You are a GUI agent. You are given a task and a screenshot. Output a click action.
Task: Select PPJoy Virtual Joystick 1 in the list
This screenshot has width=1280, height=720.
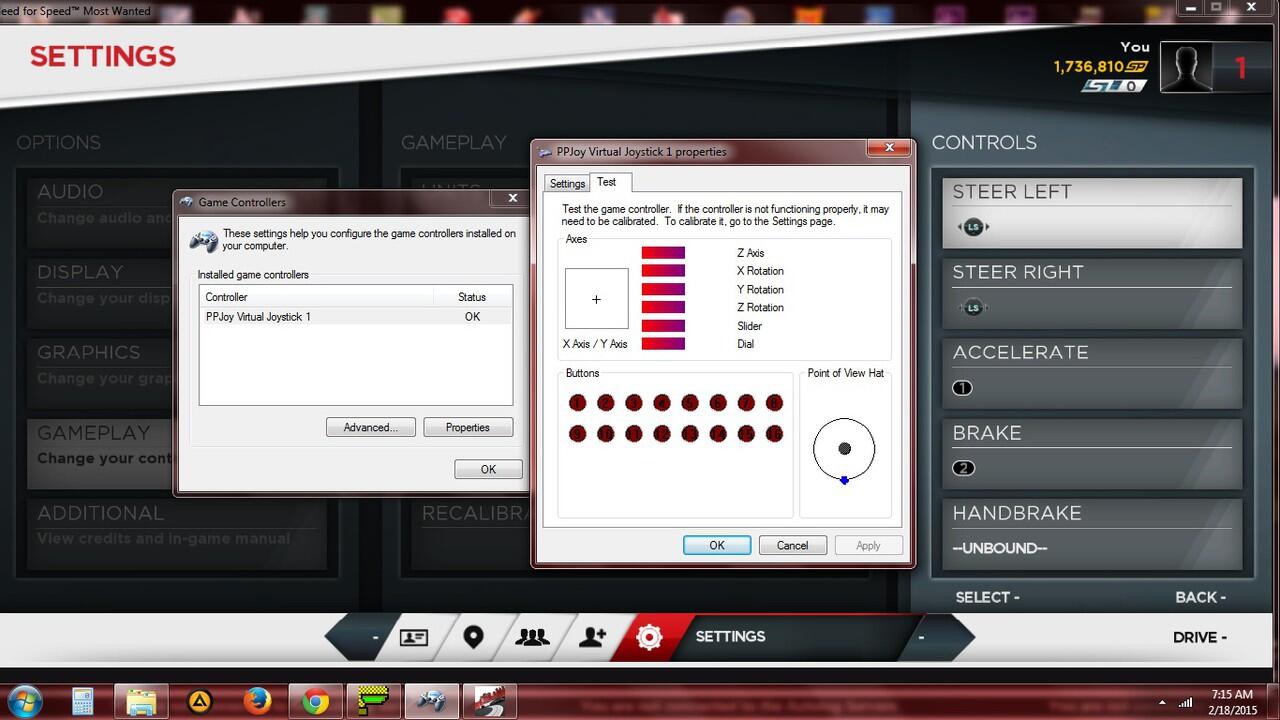[258, 317]
